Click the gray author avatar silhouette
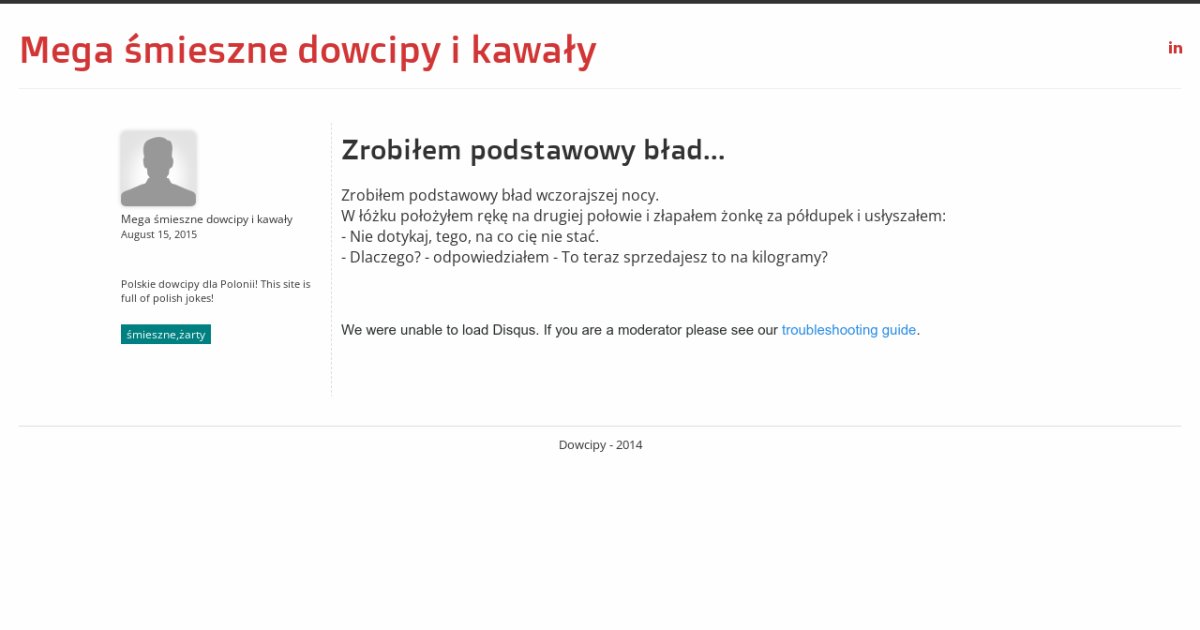 pyautogui.click(x=158, y=168)
